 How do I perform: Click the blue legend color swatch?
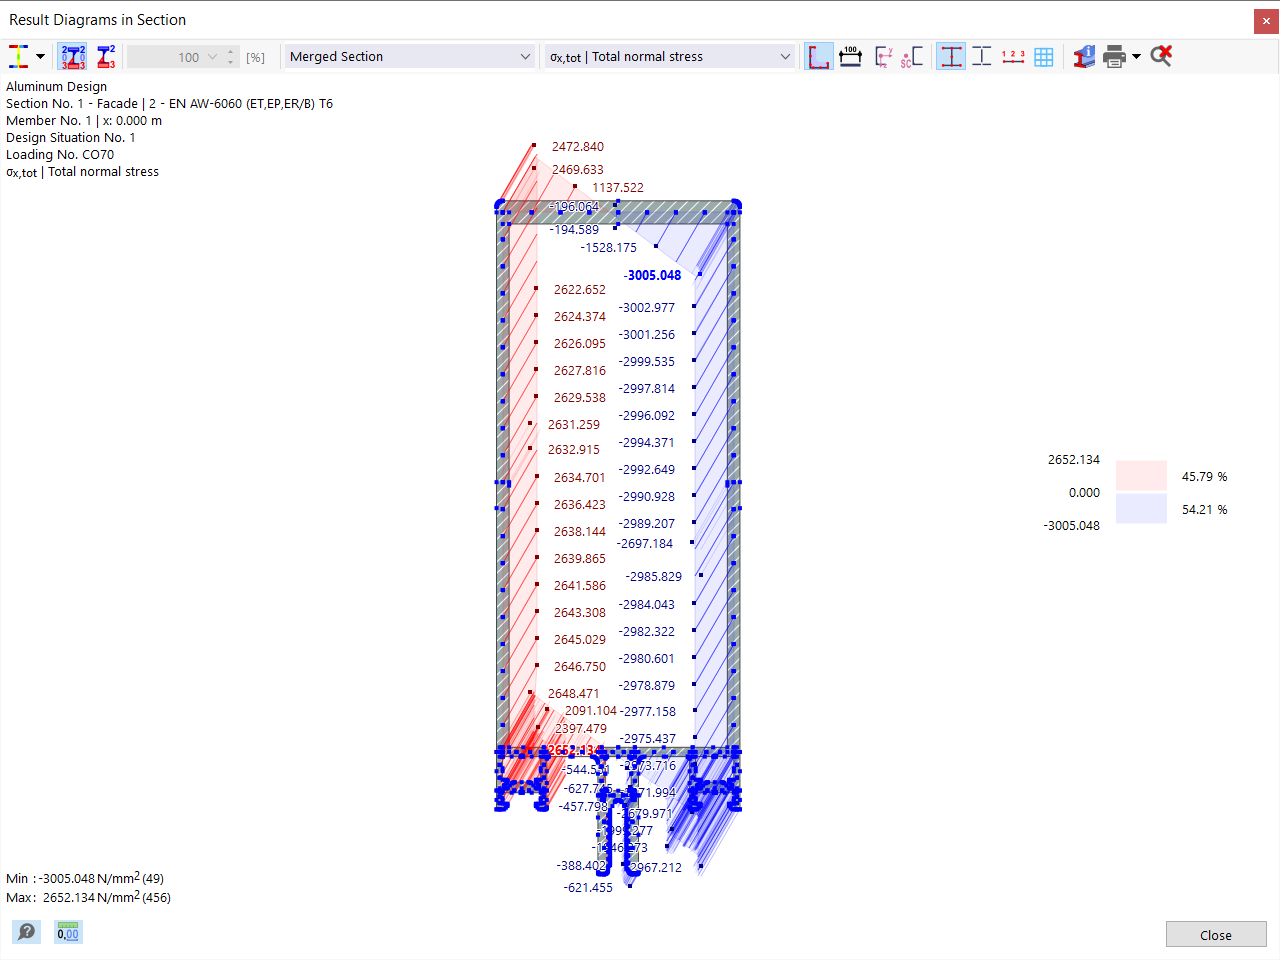tap(1141, 508)
